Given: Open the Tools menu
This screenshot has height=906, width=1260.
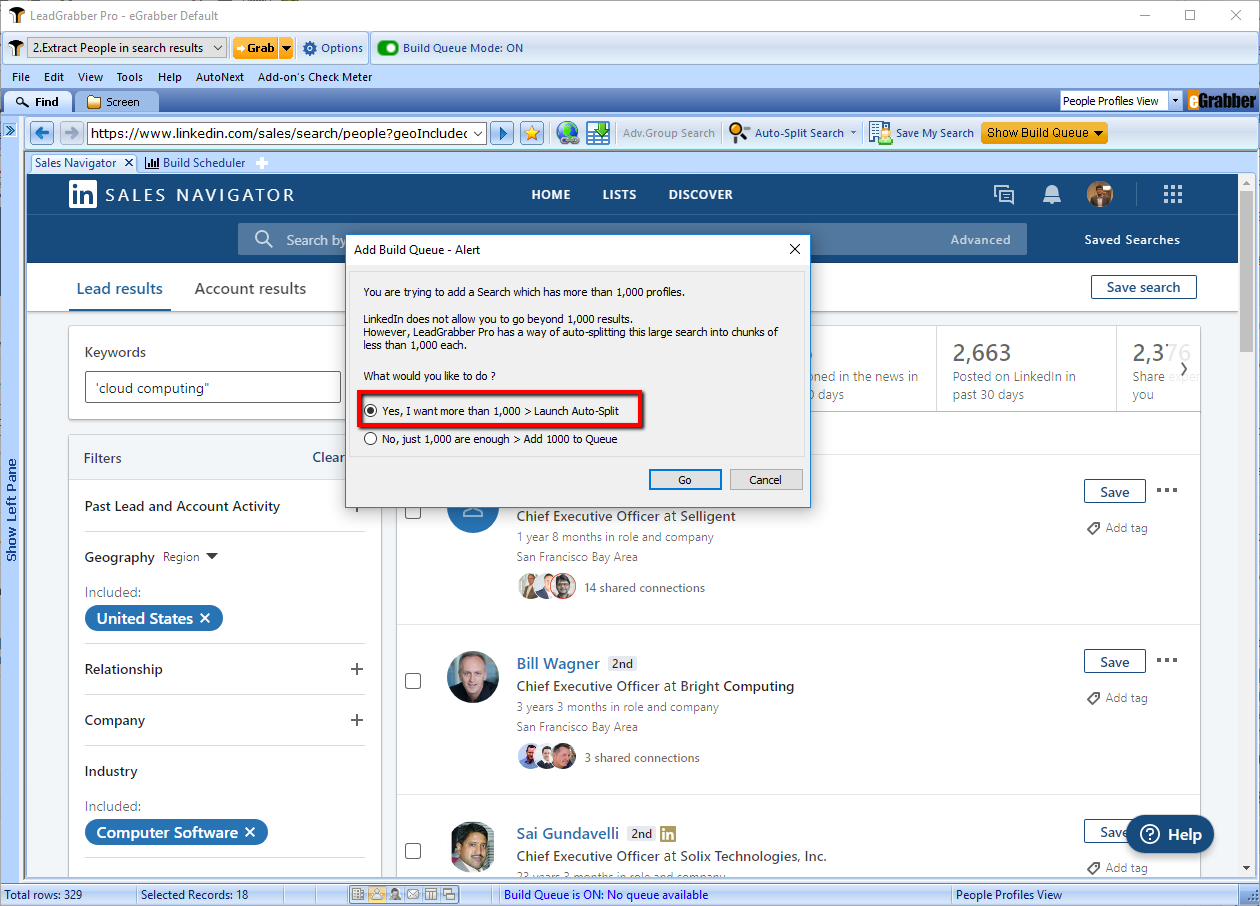Looking at the screenshot, I should [129, 77].
